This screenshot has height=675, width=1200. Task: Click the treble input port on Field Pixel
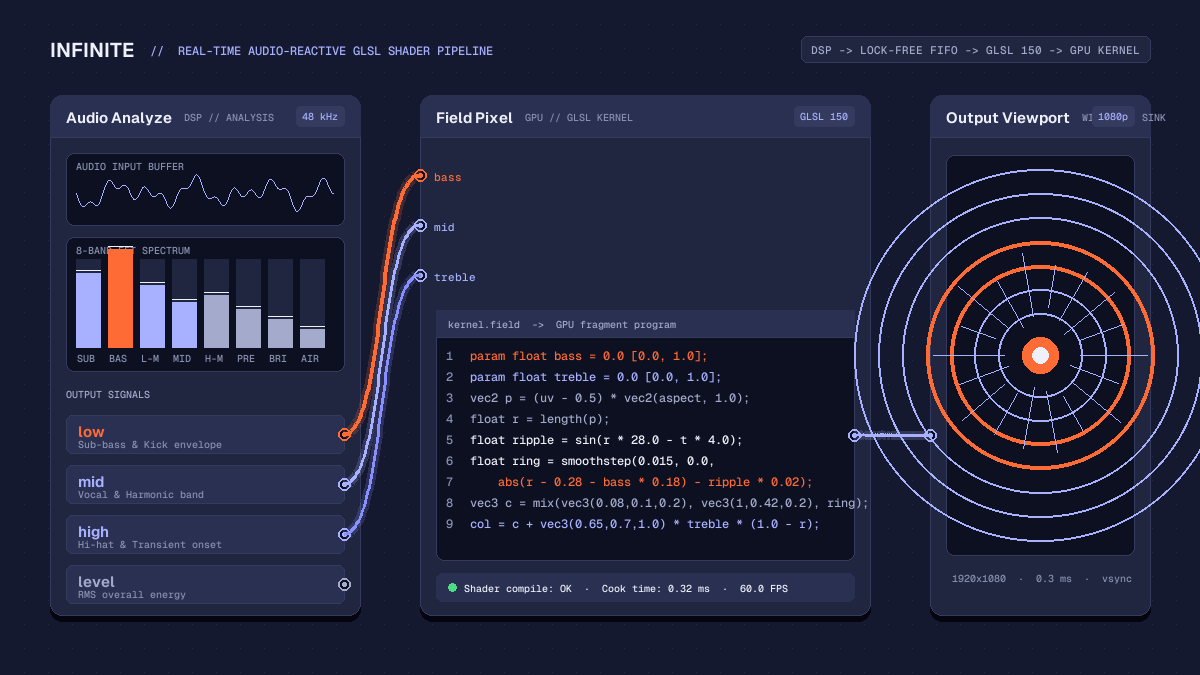pyautogui.click(x=420, y=276)
